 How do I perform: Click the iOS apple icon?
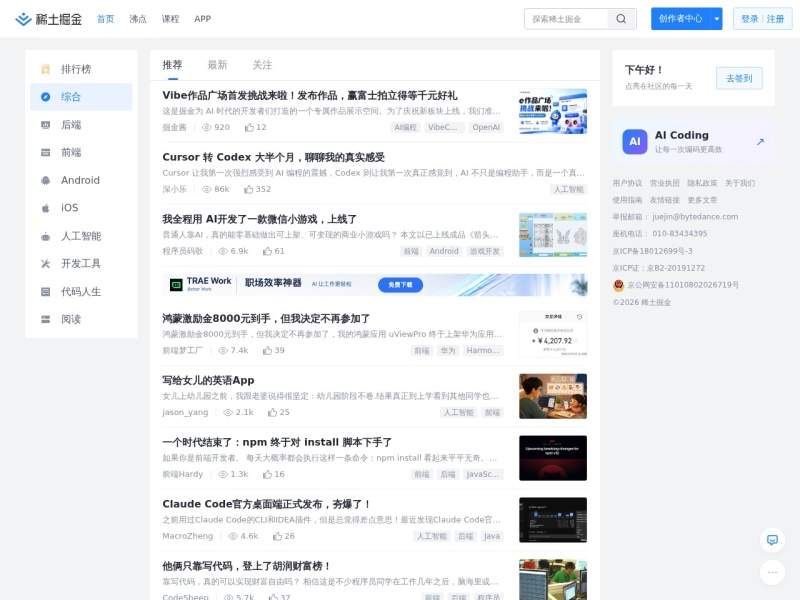pyautogui.click(x=45, y=208)
